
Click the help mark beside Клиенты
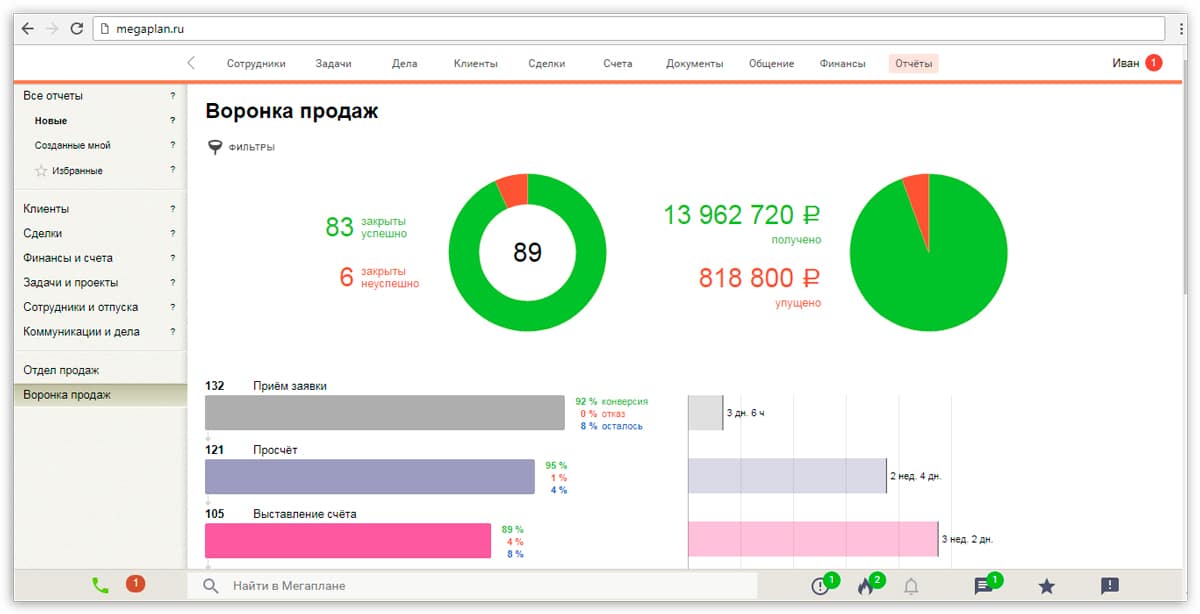tap(172, 209)
